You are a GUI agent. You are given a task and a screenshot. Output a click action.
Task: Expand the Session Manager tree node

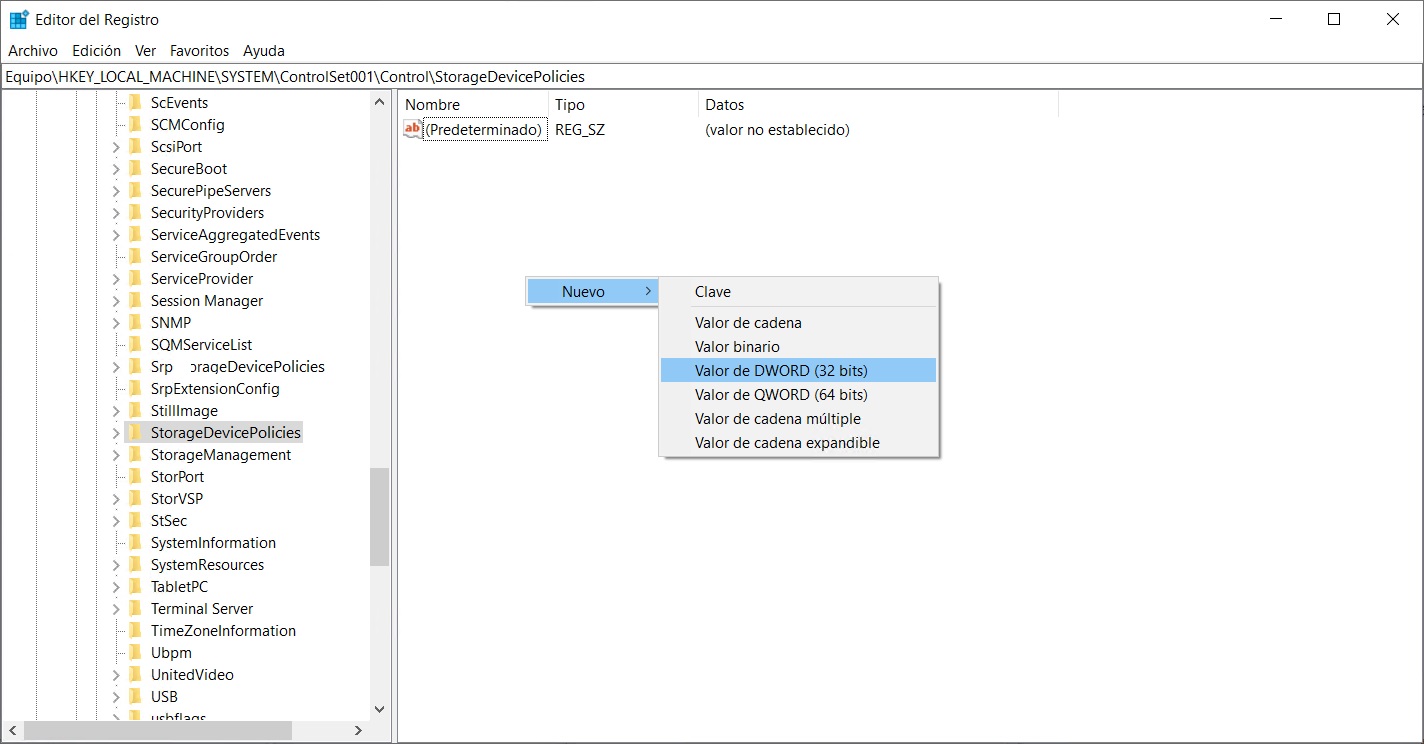click(x=116, y=301)
